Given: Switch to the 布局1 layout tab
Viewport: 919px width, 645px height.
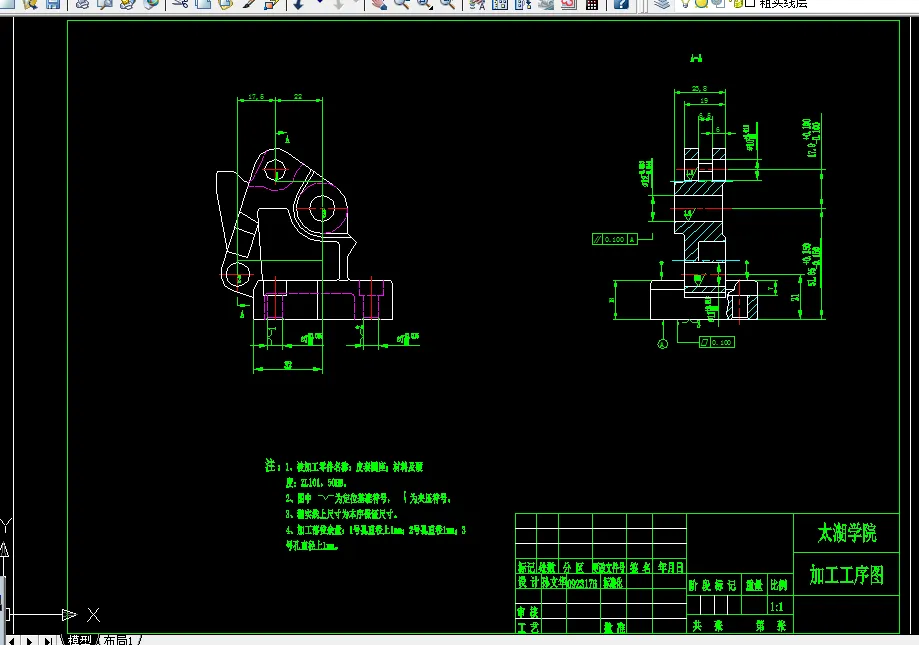Looking at the screenshot, I should 118,640.
